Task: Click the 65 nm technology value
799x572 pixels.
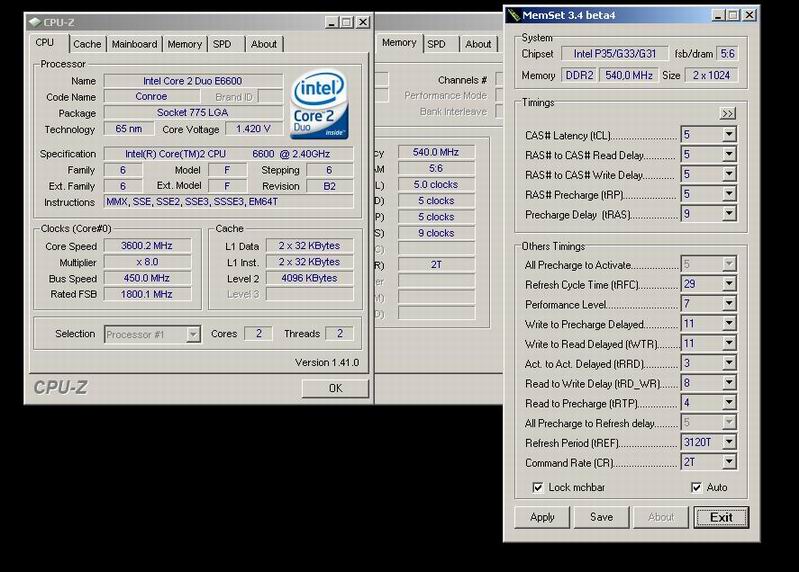Action: pos(128,129)
